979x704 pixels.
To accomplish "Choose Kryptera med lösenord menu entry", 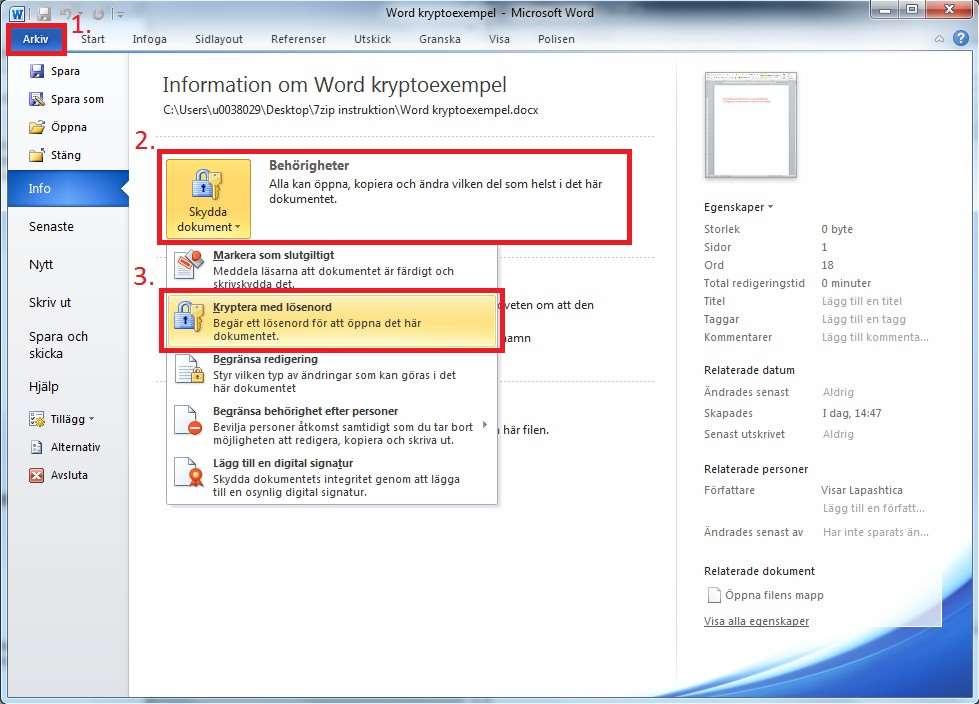I will [332, 321].
